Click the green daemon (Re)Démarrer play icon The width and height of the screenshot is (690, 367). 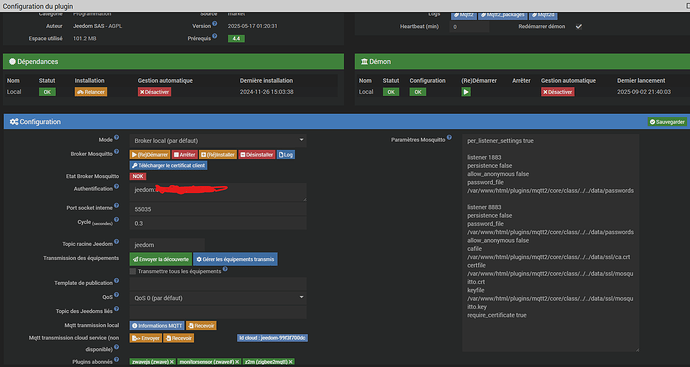click(x=466, y=92)
